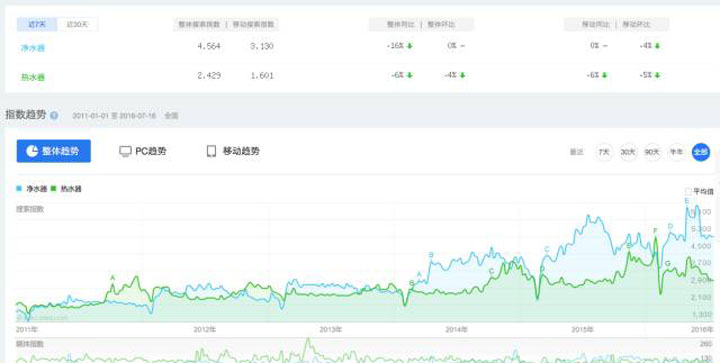Select the 7天 time range
Viewport: 720px width, 363px height.
604,152
